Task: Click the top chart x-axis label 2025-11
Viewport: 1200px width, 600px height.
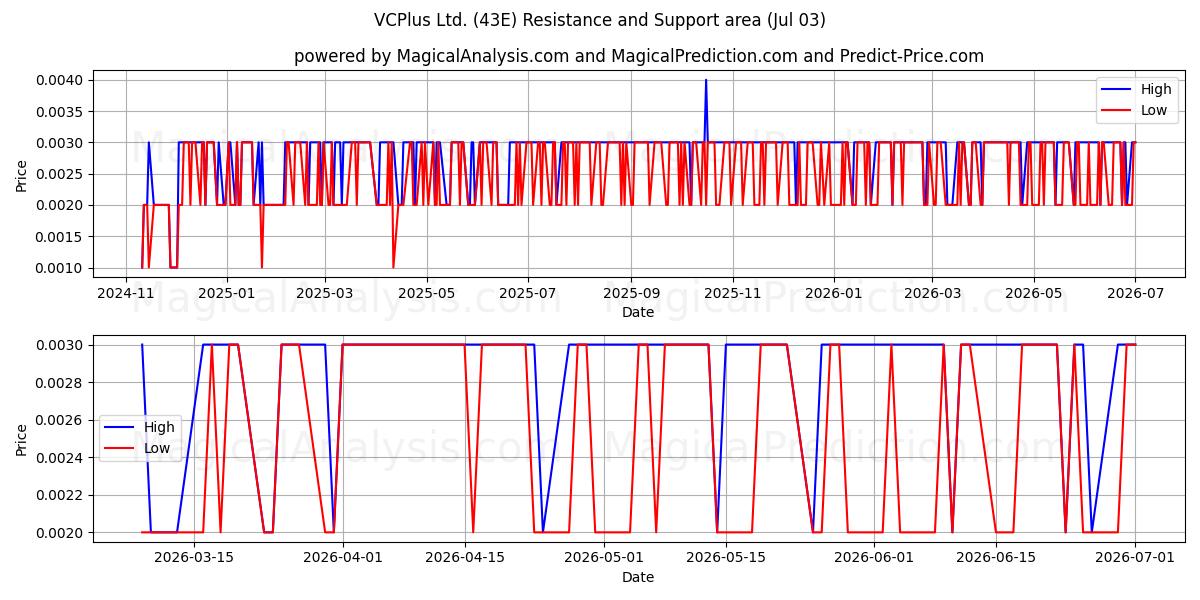Action: coord(733,293)
